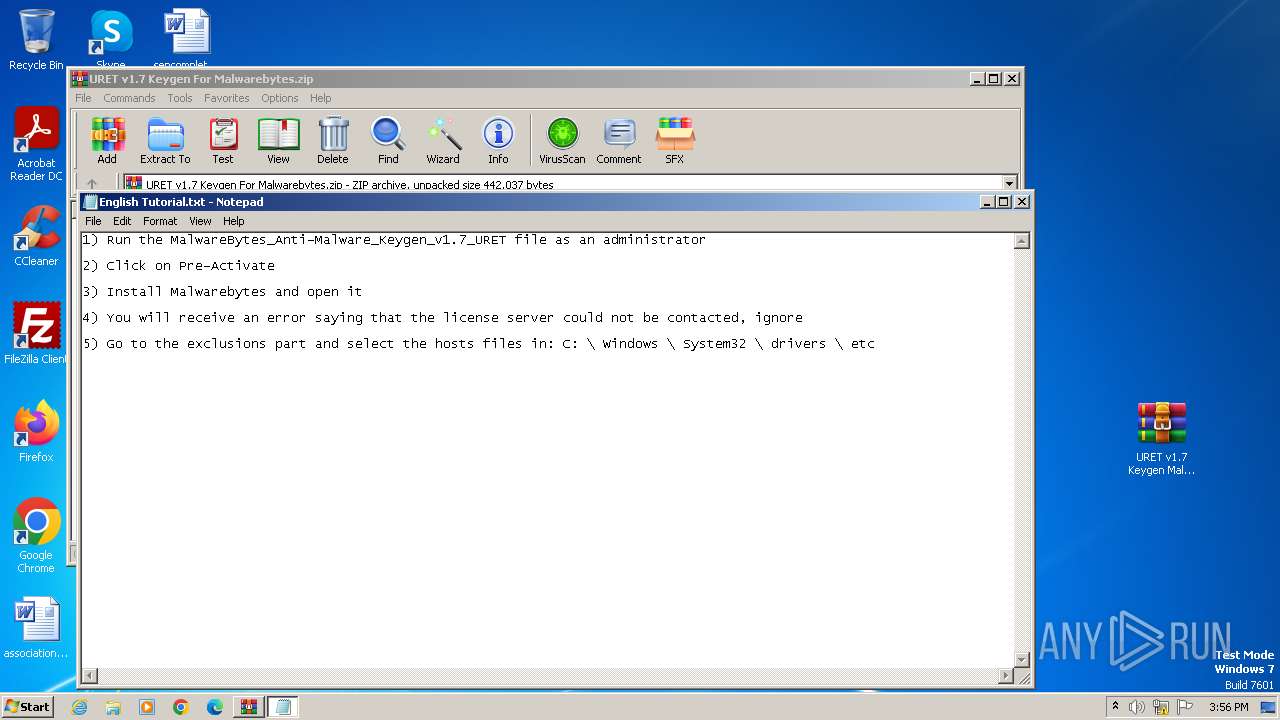Click line 1 about running the Keygen file
The height and width of the screenshot is (720, 1280).
tap(394, 240)
